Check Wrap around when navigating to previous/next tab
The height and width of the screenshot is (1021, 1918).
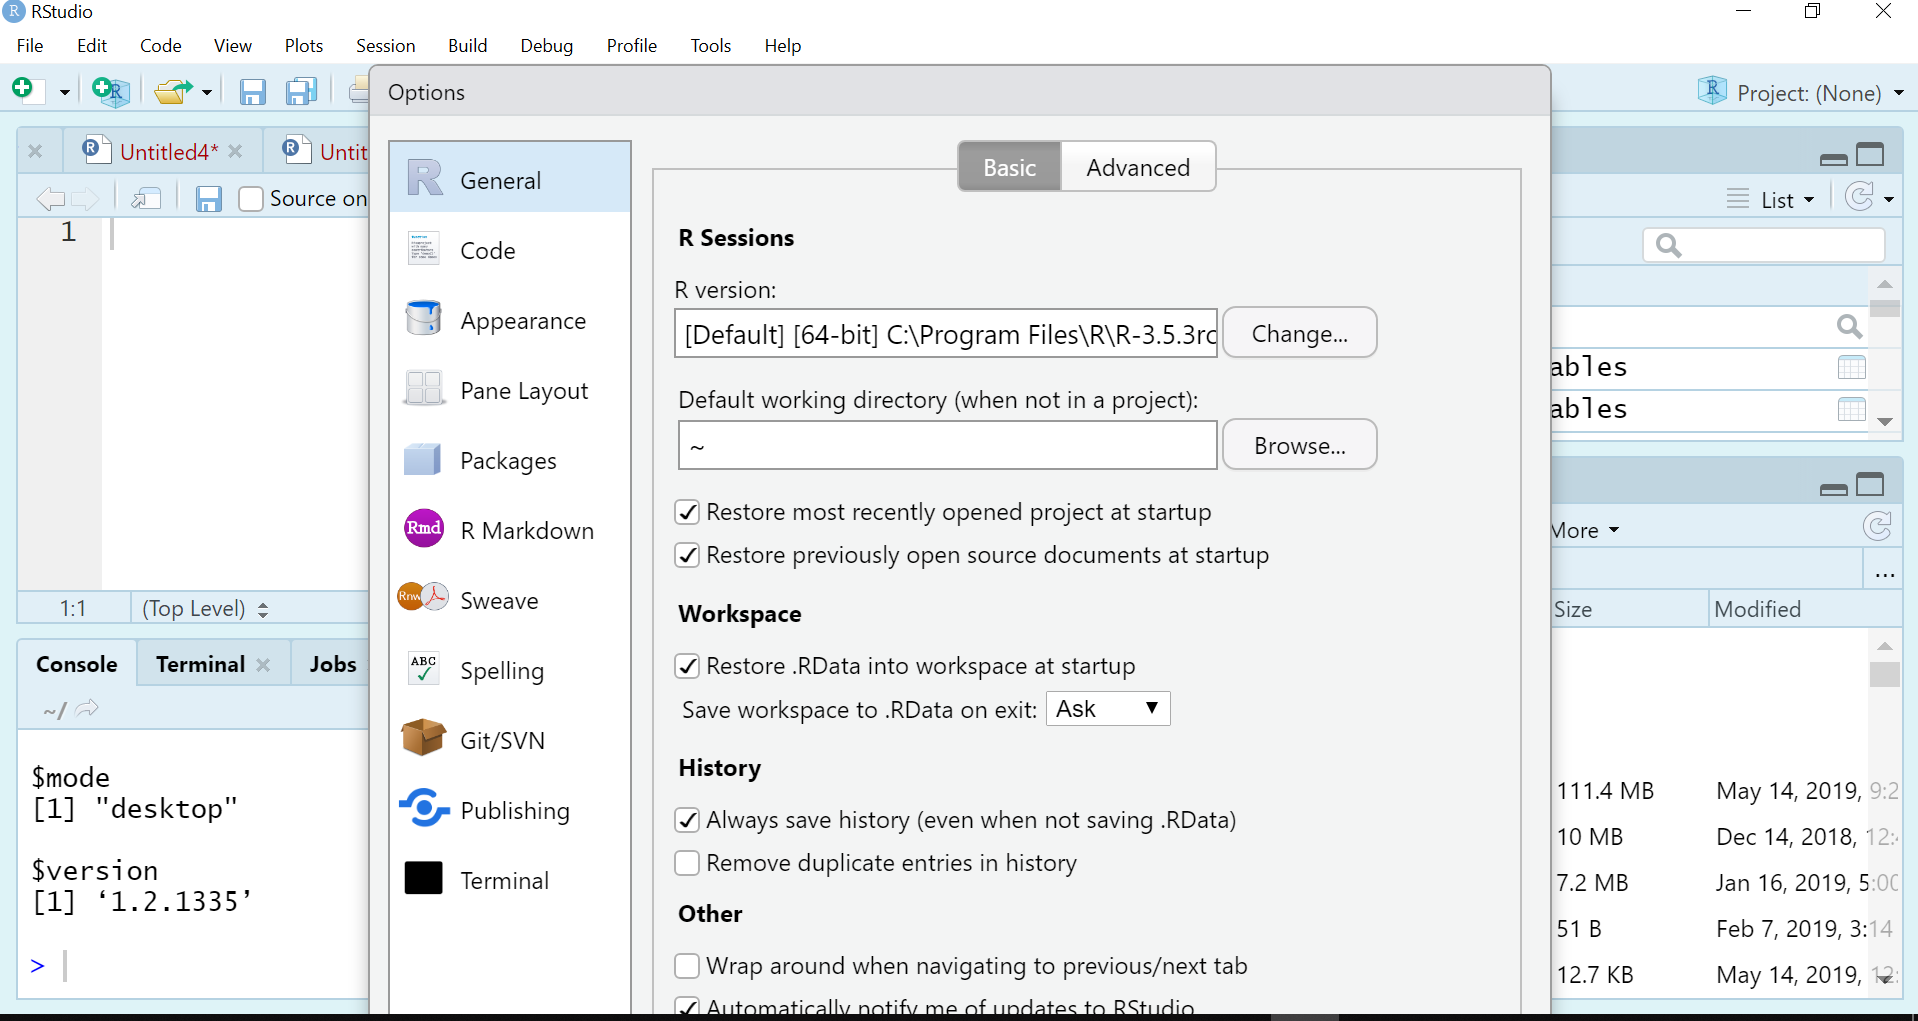click(x=687, y=966)
